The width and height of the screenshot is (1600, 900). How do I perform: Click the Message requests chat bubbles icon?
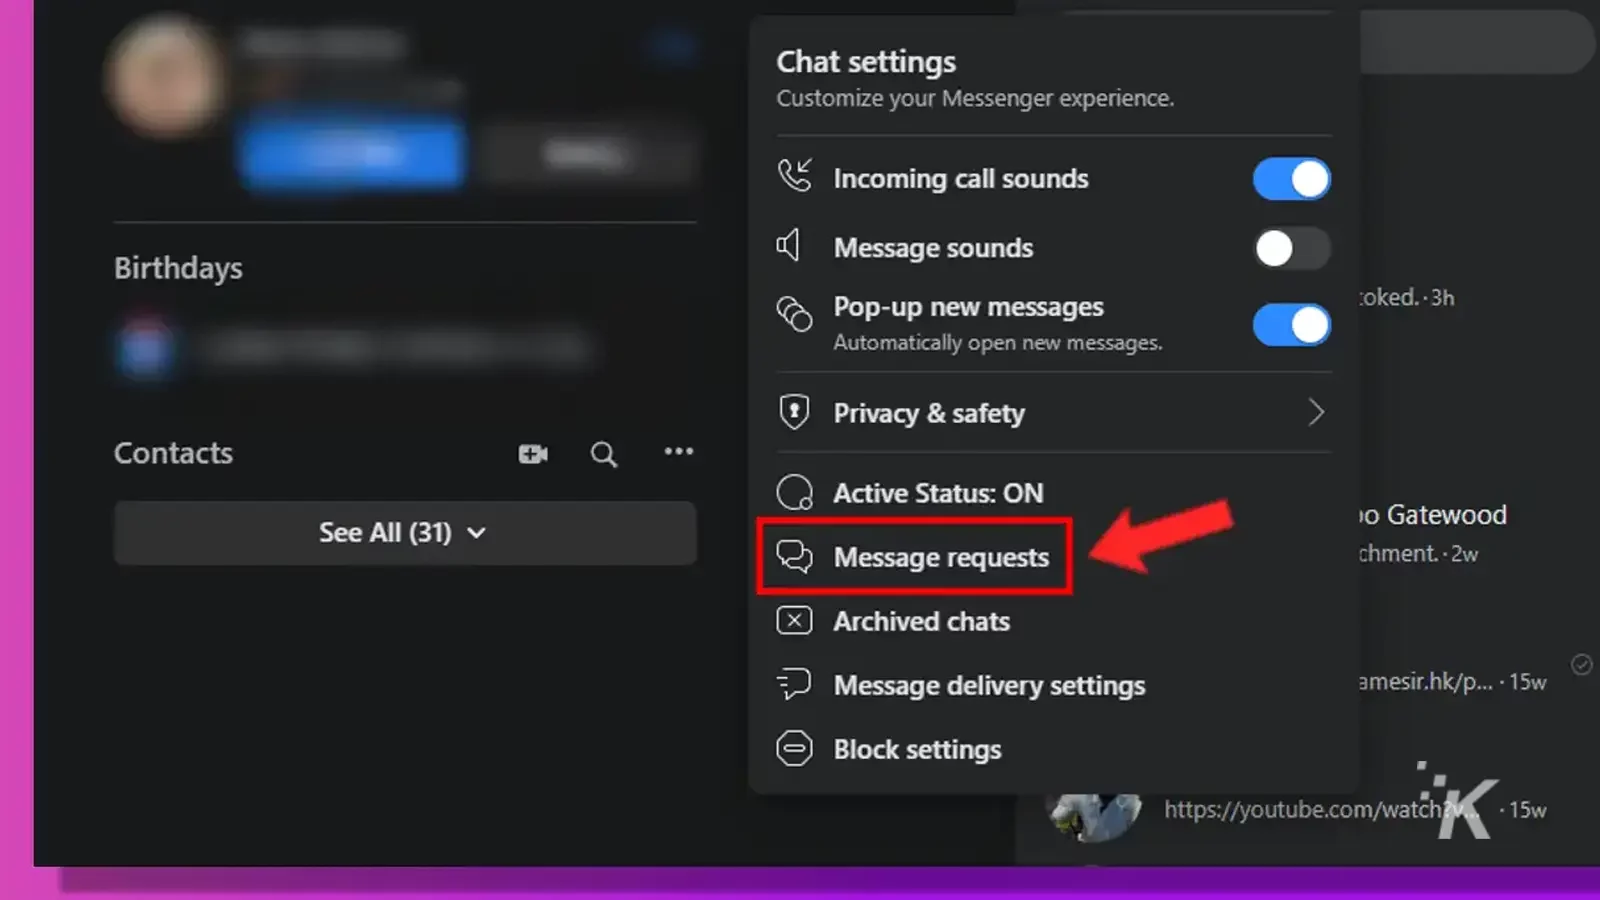point(795,556)
